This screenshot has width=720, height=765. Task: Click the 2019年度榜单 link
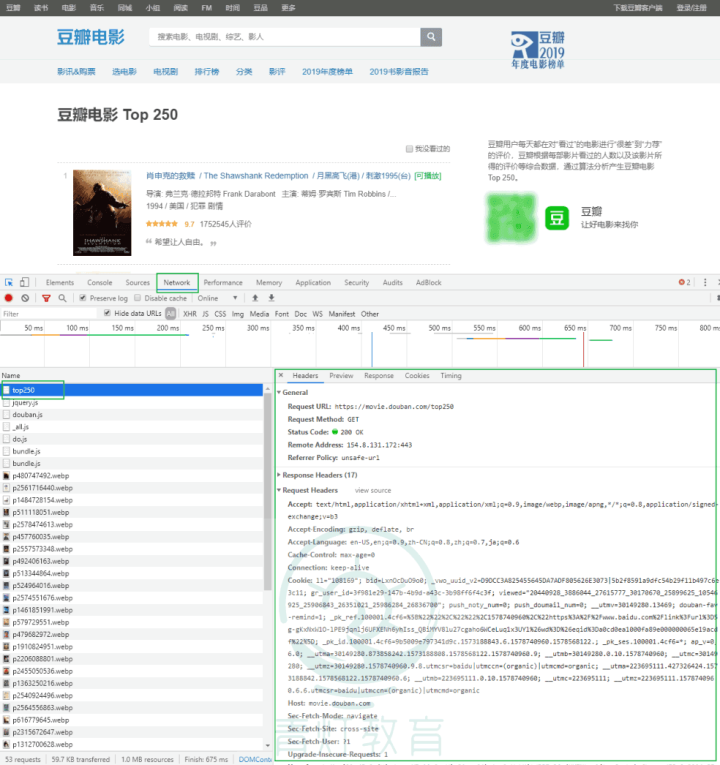click(327, 72)
